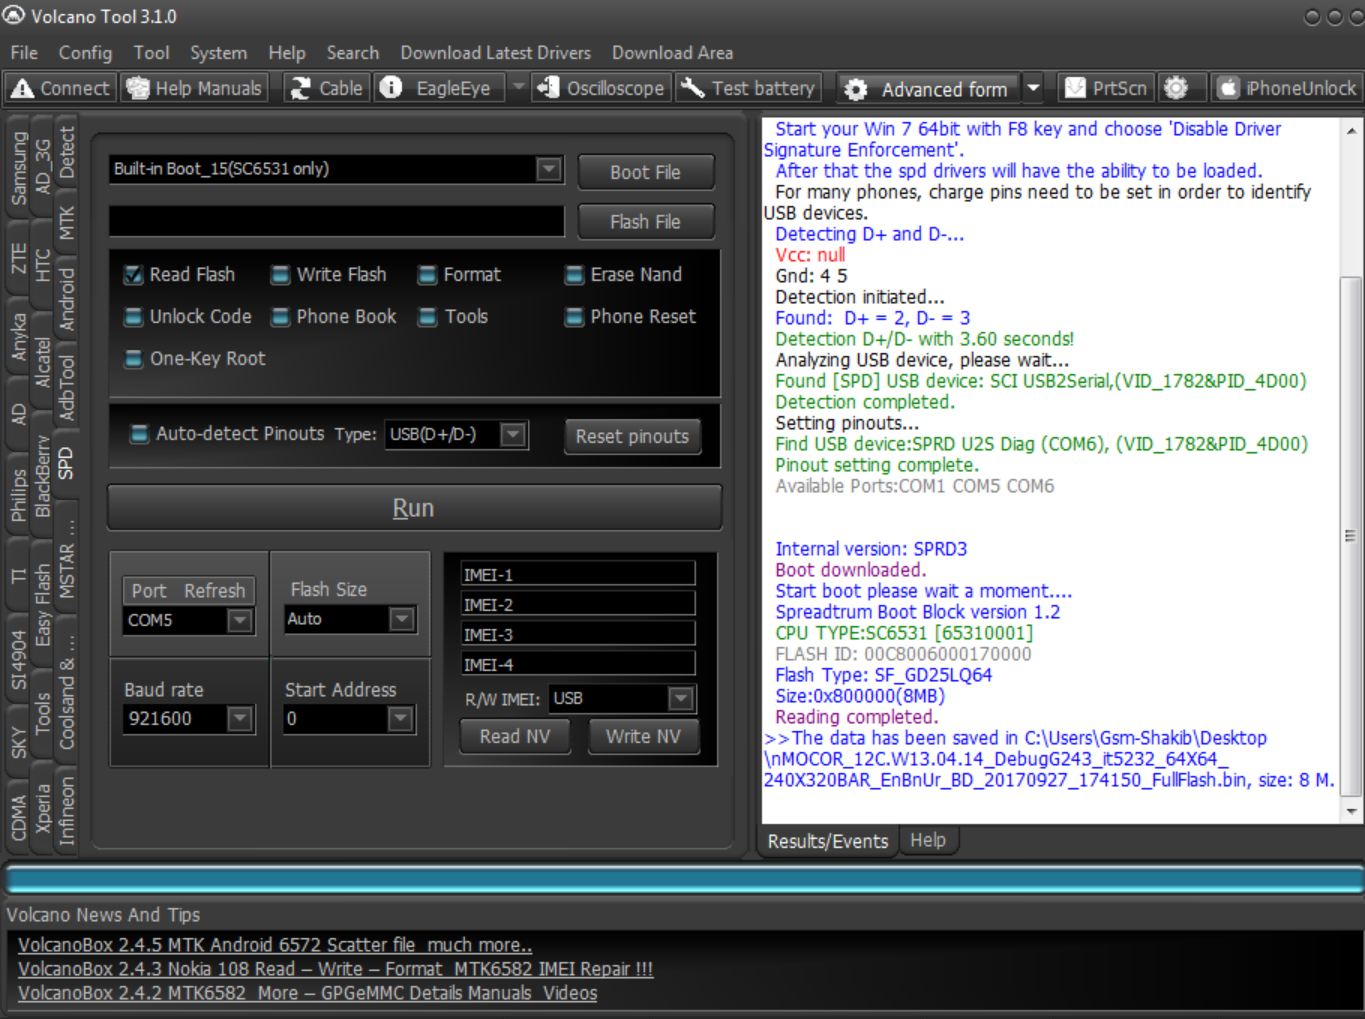
Task: Check the Phone Book option
Action: tap(281, 317)
